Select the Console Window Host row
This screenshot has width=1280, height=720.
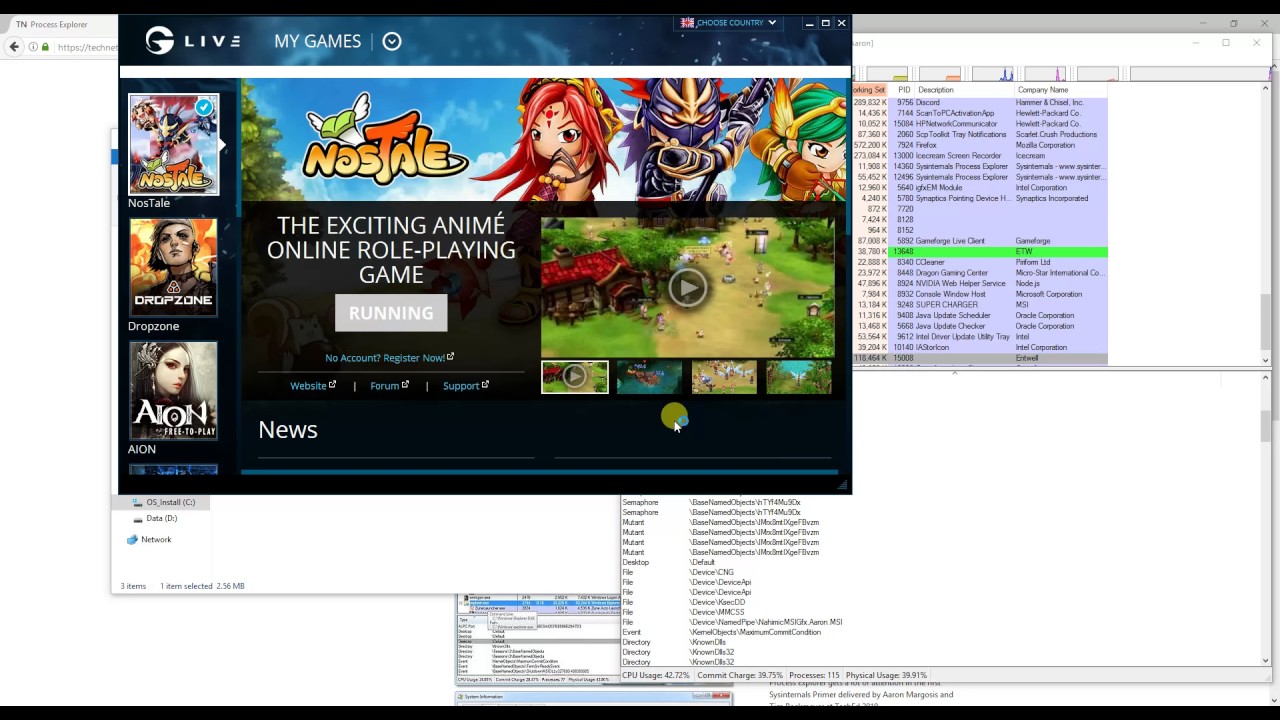coord(980,294)
